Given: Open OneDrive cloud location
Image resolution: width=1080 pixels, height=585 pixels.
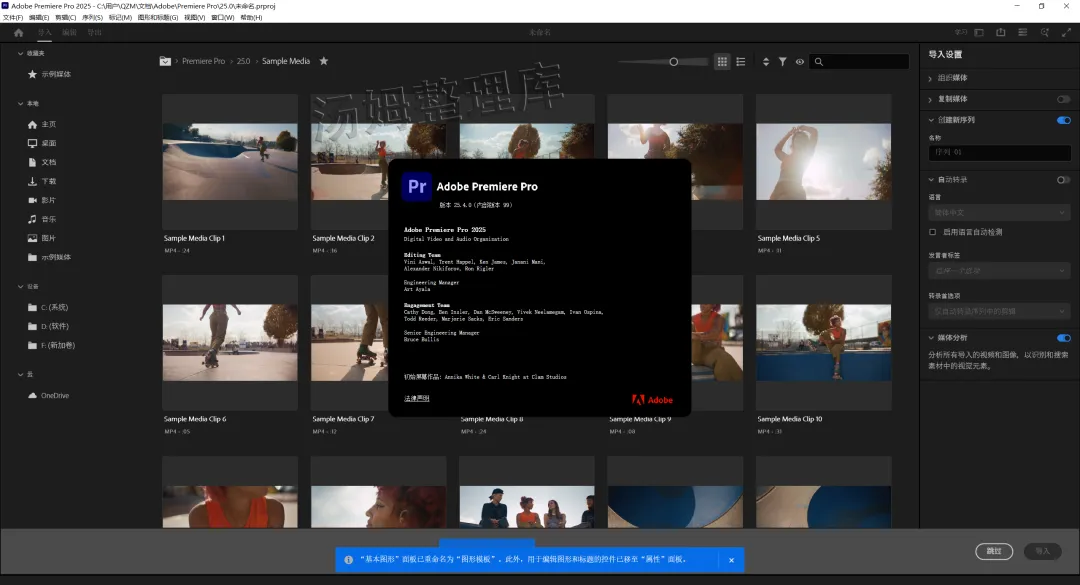Looking at the screenshot, I should (48, 396).
